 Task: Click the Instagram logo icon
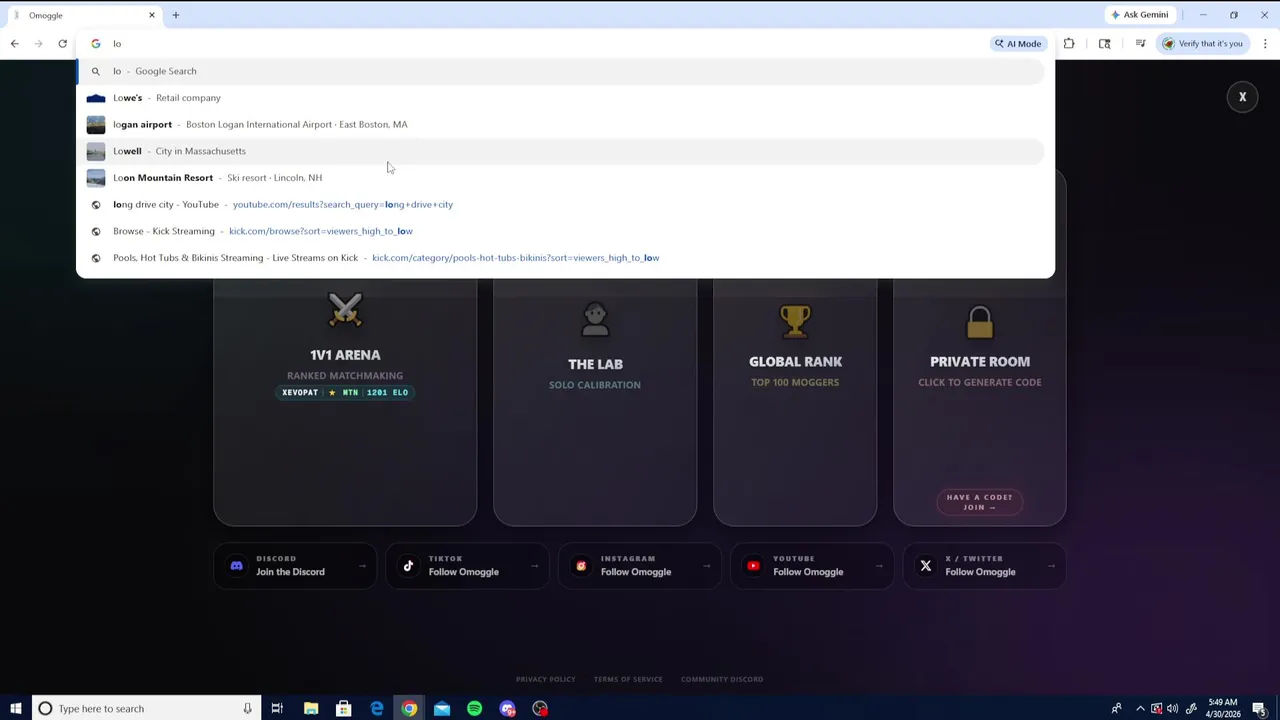pos(581,566)
